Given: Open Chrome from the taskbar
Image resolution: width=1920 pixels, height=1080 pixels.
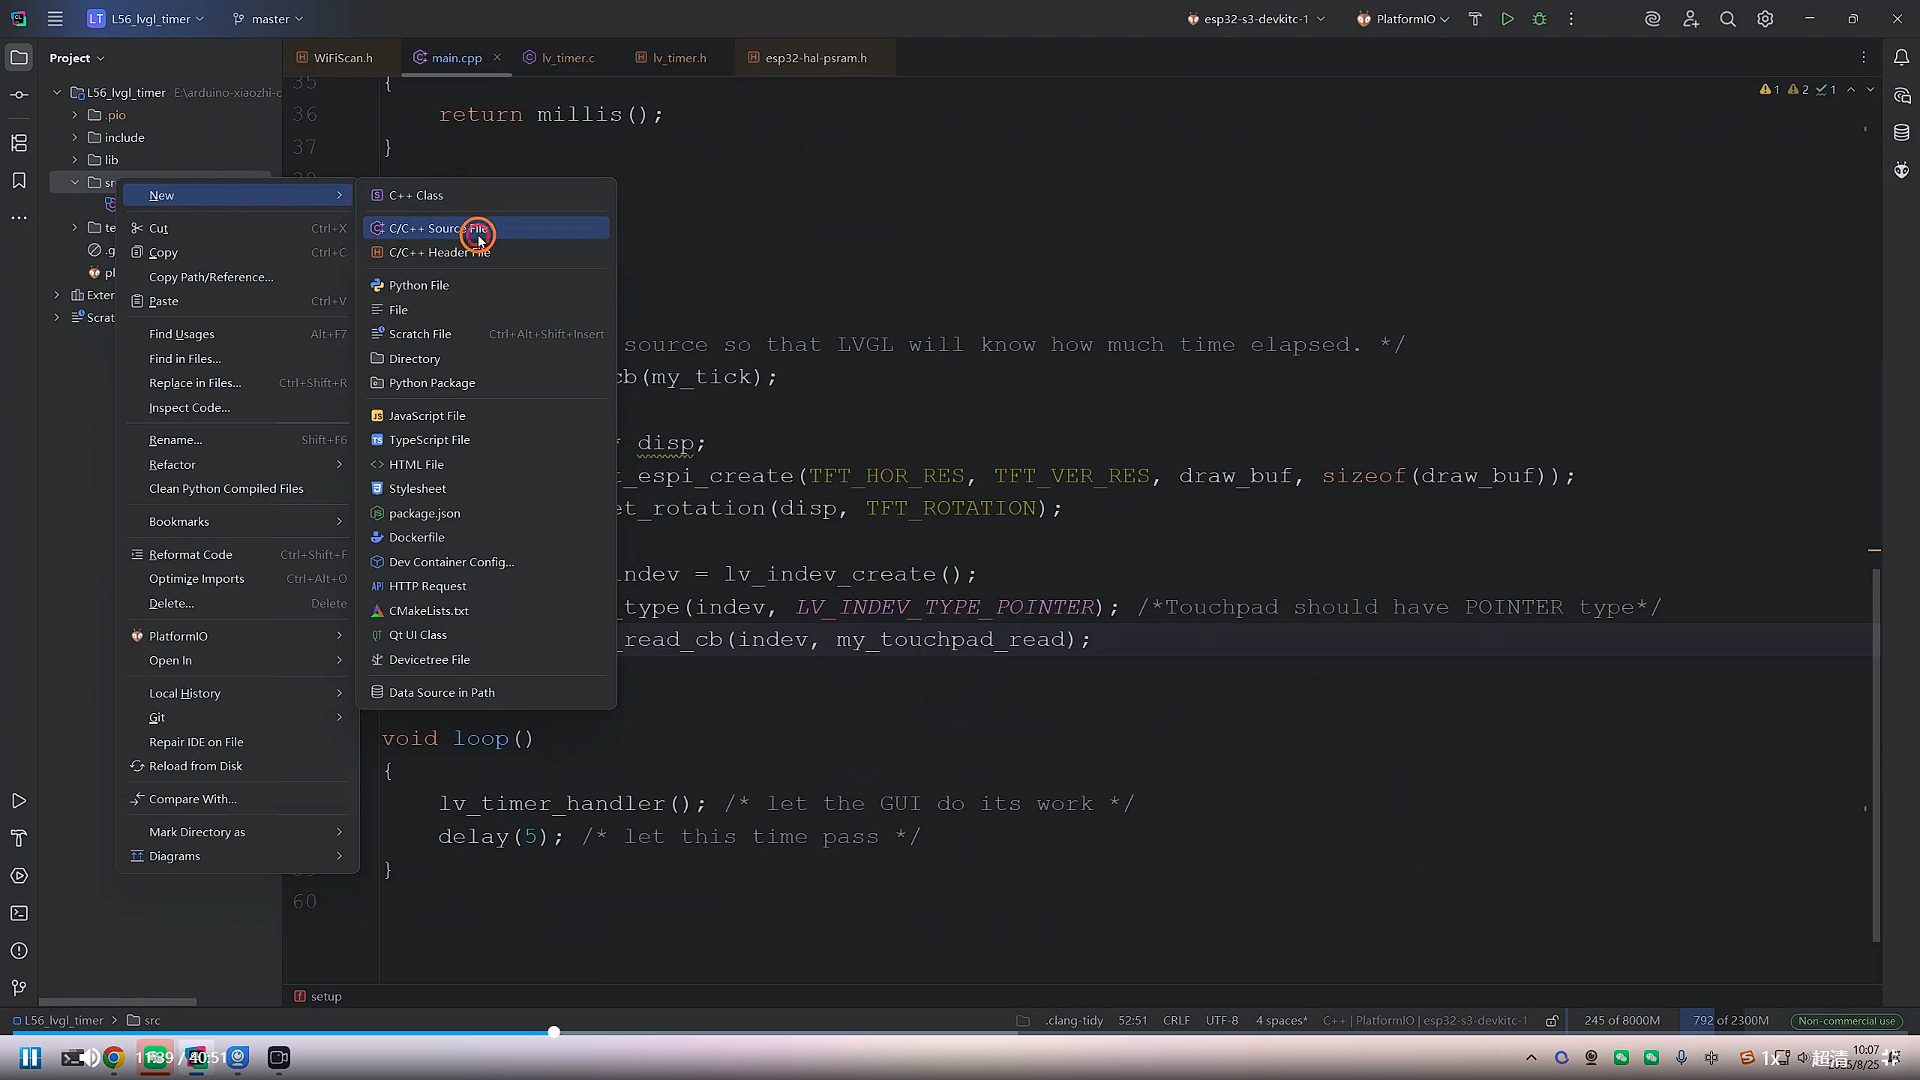Looking at the screenshot, I should (113, 1058).
